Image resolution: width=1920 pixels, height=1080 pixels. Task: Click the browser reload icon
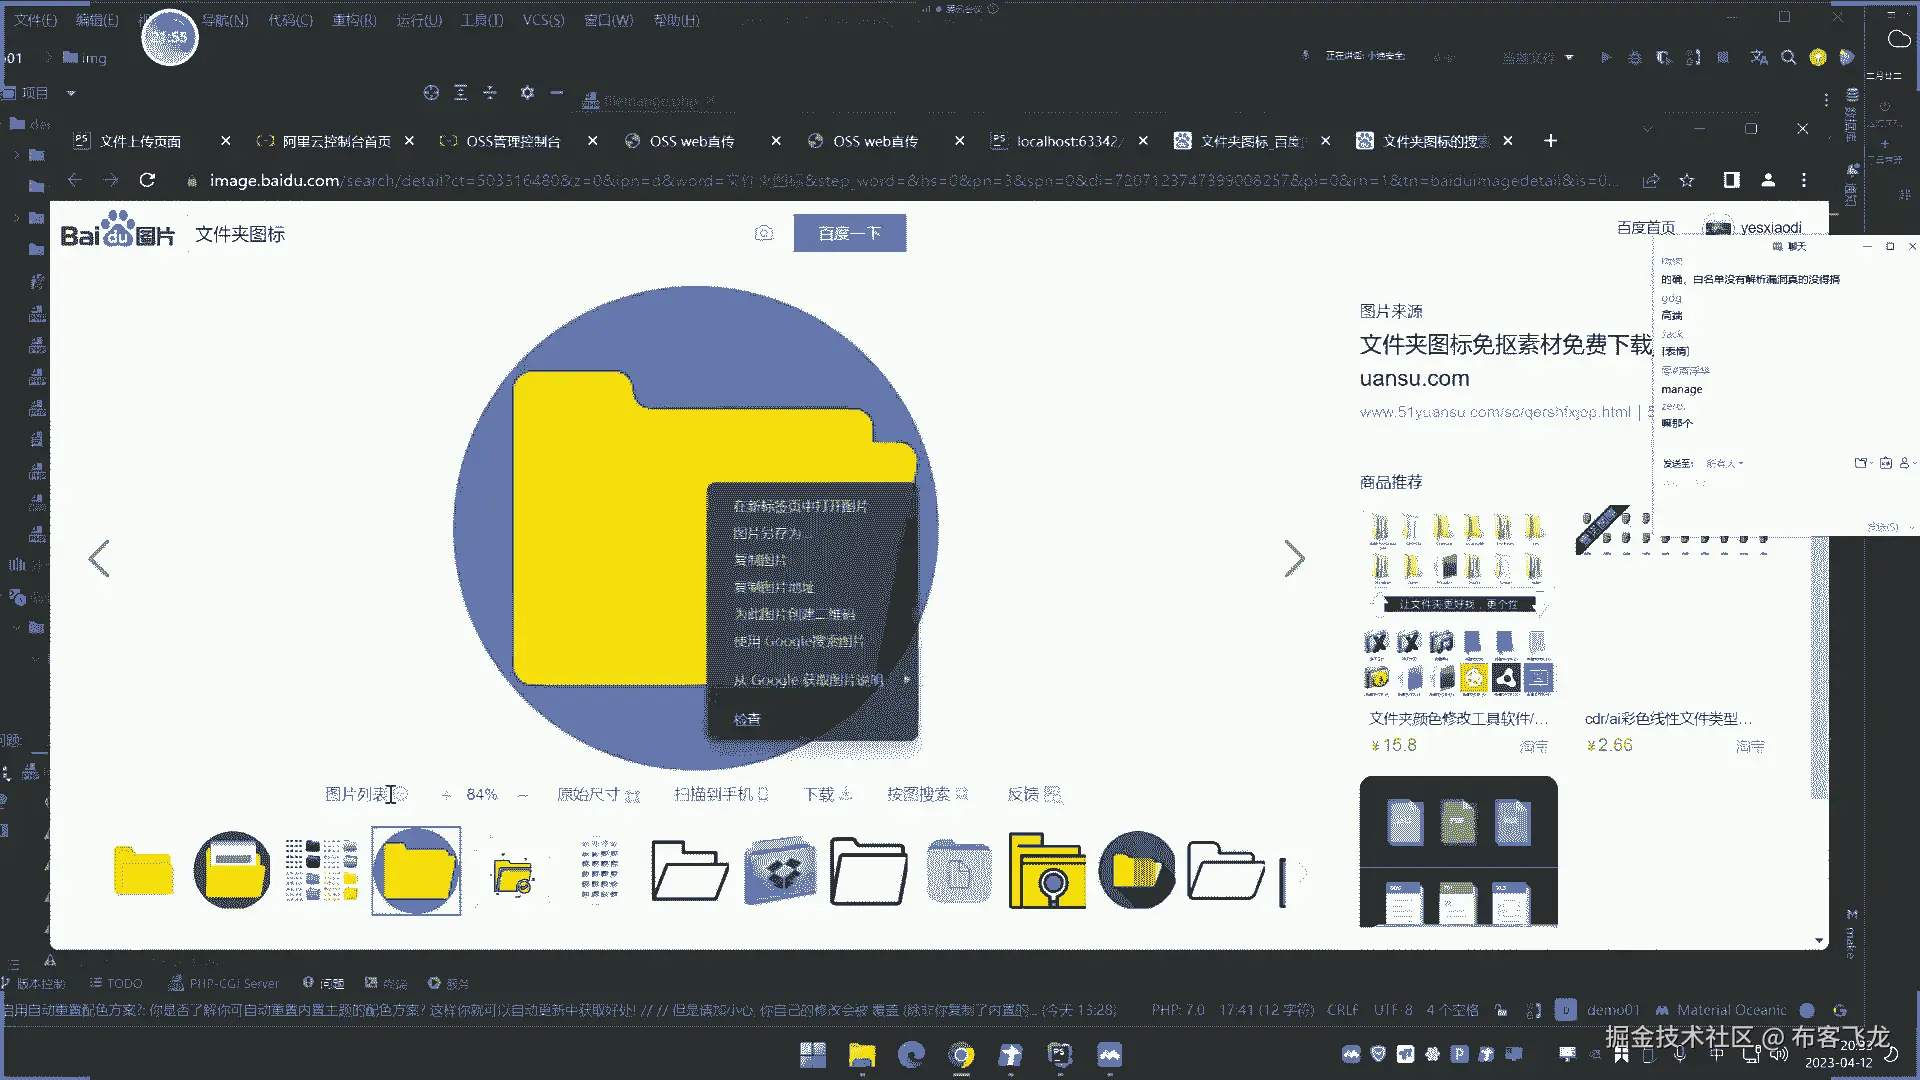point(147,180)
